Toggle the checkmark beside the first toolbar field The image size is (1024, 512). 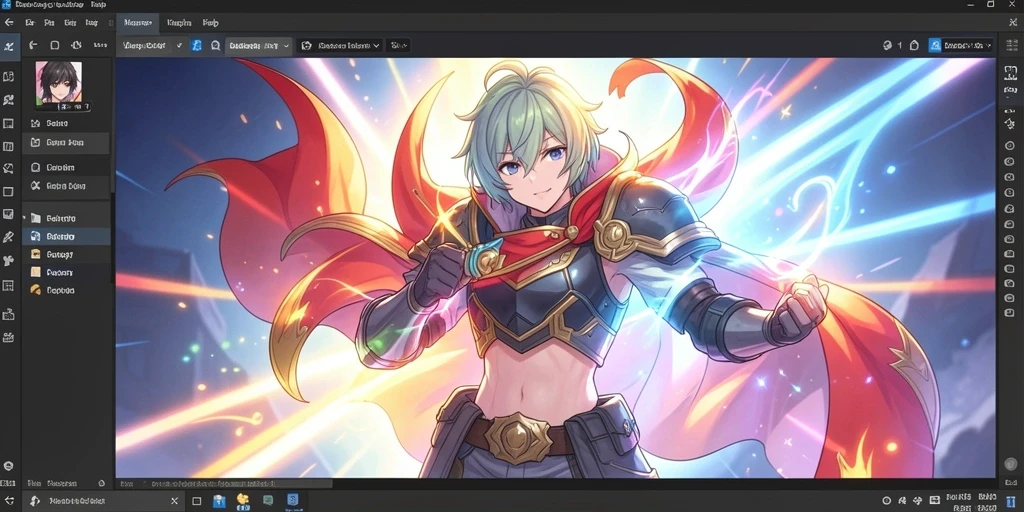coord(180,46)
